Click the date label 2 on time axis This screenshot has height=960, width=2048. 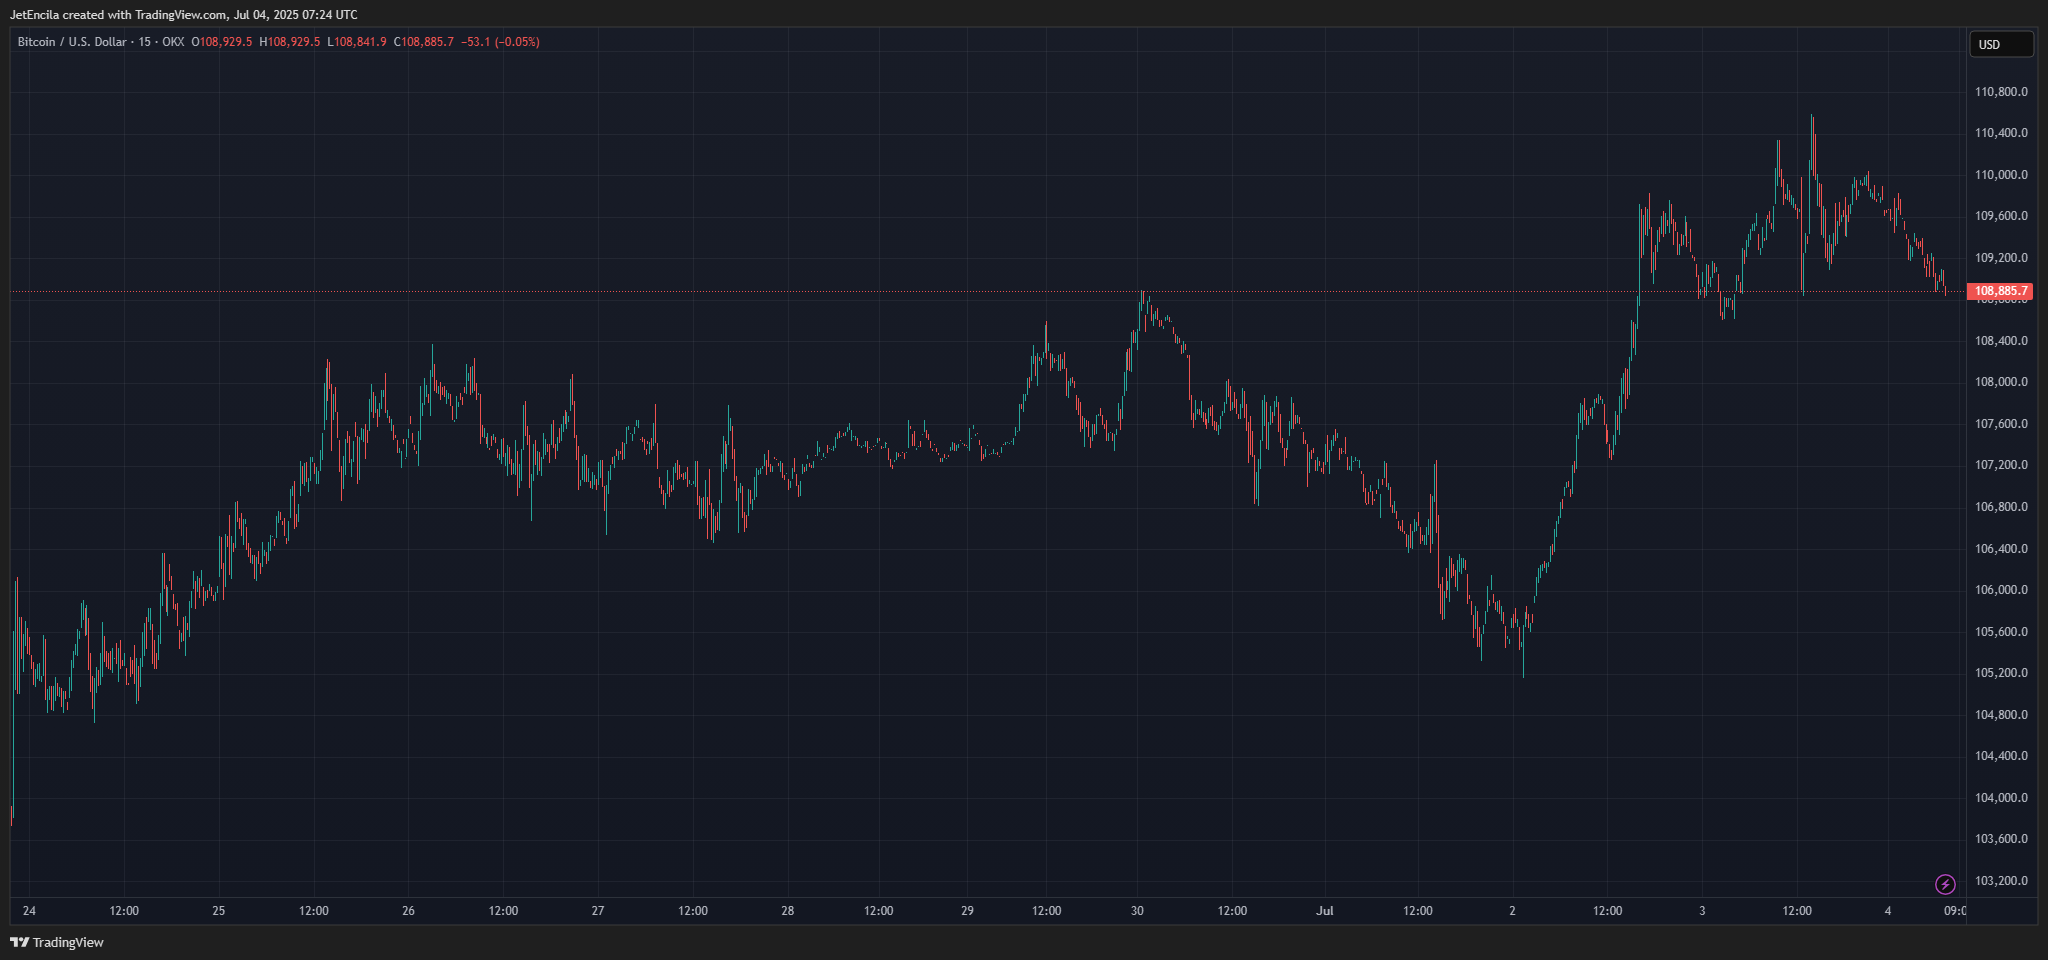pyautogui.click(x=1512, y=911)
